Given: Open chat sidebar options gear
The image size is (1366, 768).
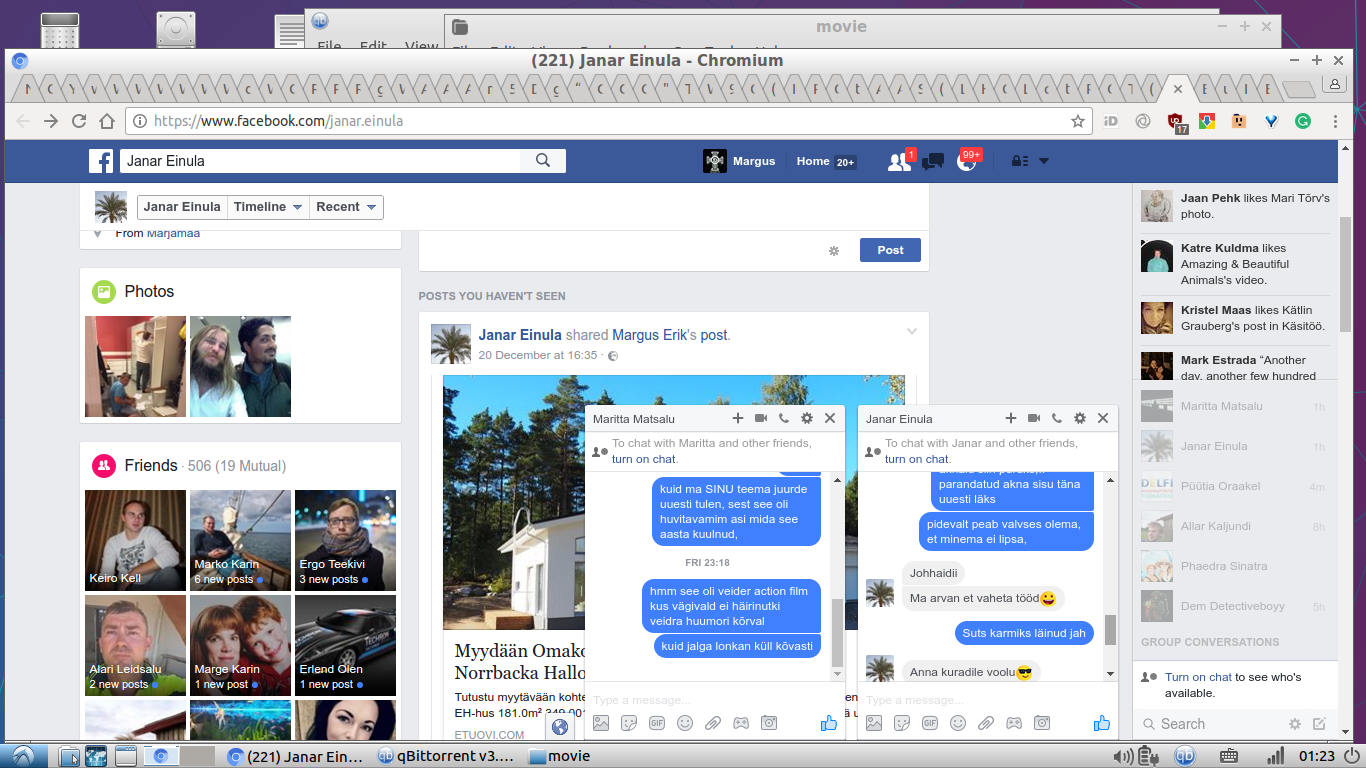Looking at the screenshot, I should point(1295,724).
